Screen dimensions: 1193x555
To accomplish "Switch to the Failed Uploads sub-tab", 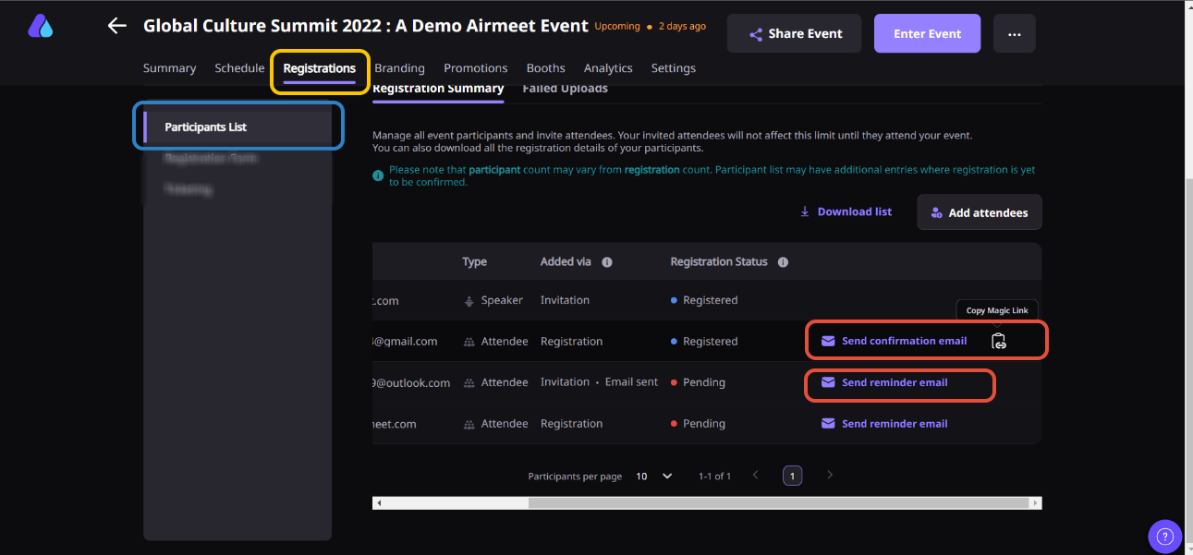I will click(565, 89).
